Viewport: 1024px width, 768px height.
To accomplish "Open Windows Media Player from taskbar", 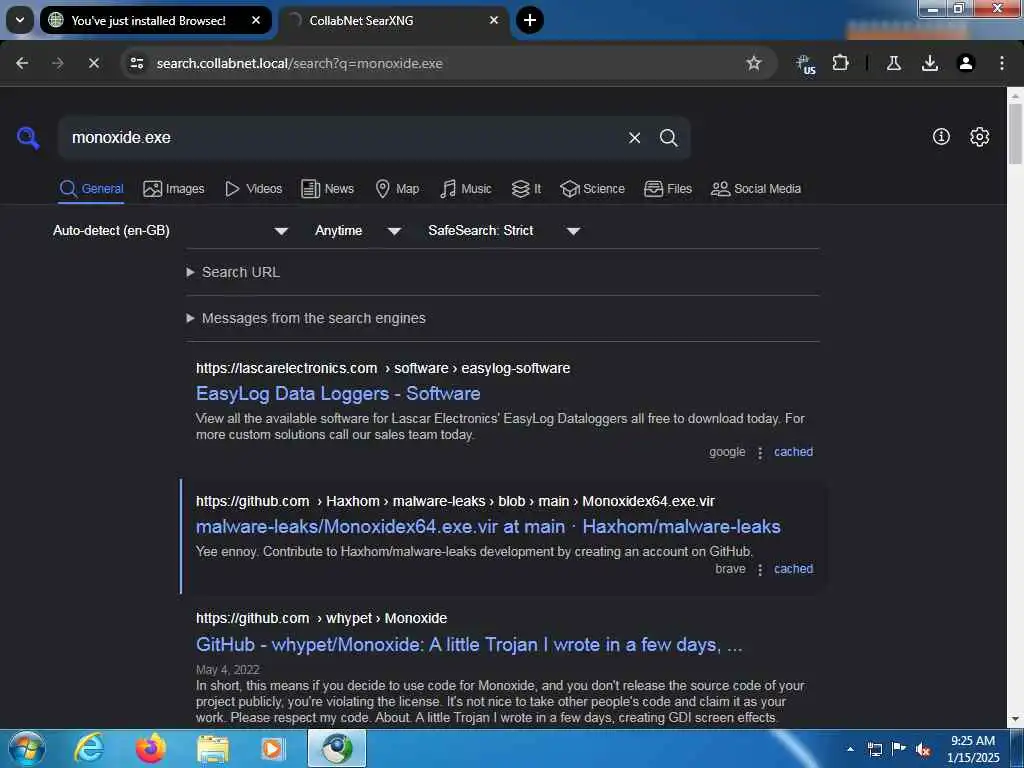I will click(274, 748).
